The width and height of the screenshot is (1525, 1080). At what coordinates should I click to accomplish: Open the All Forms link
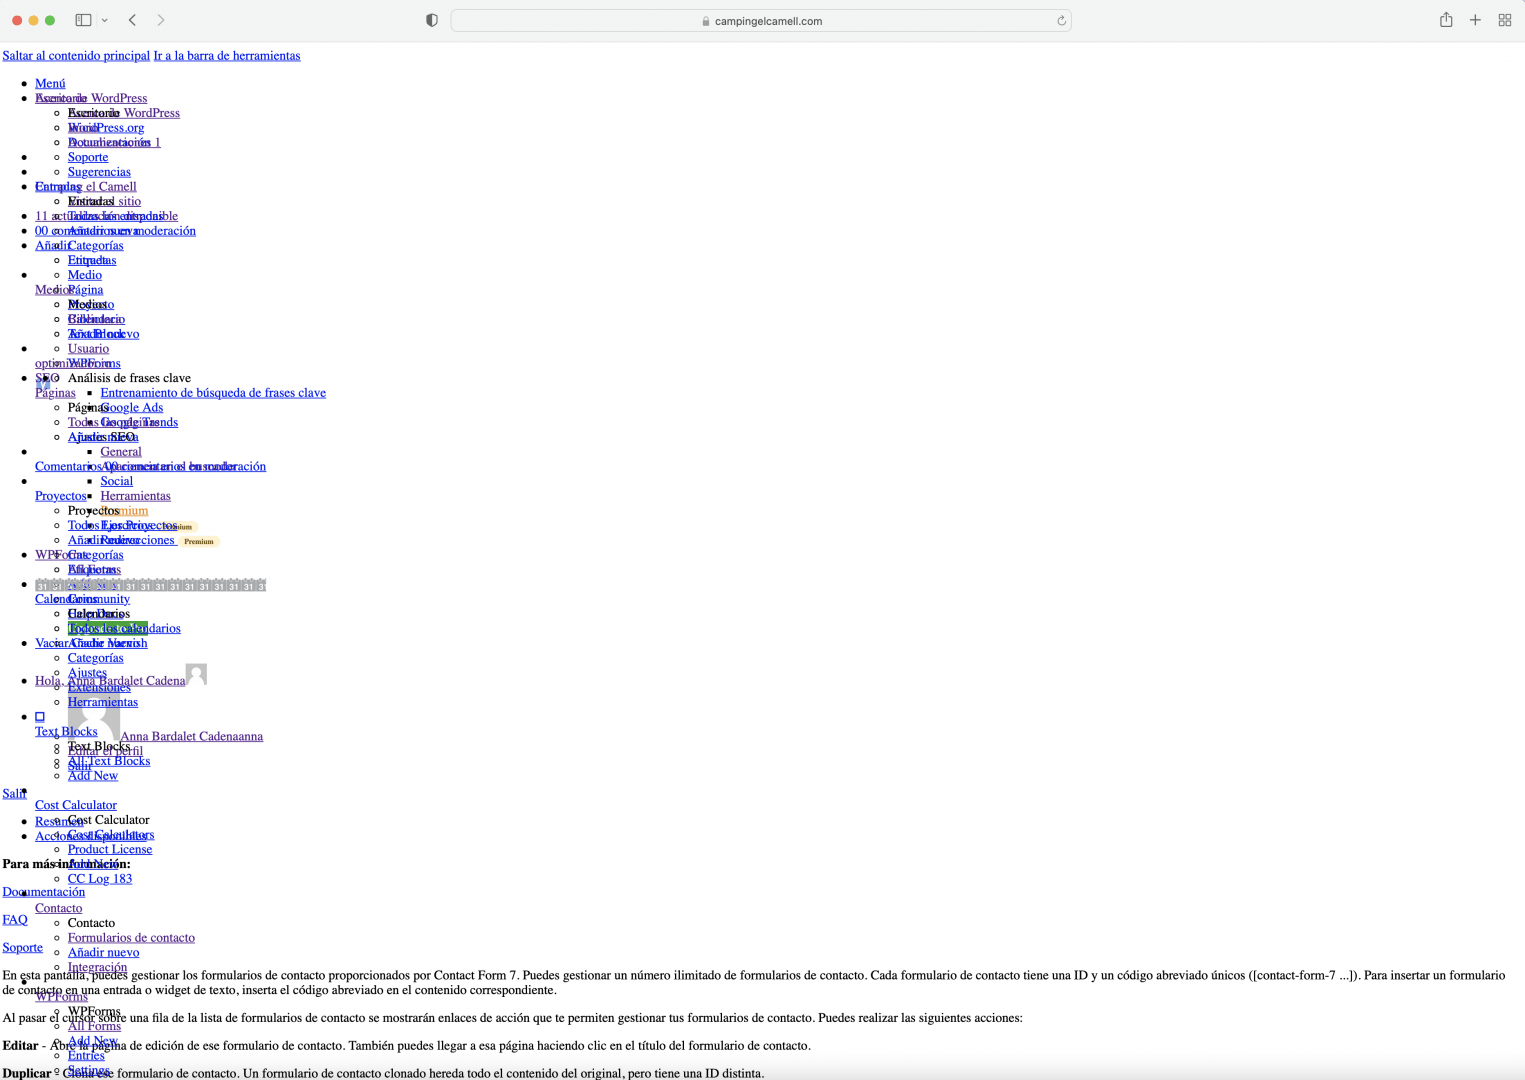pyautogui.click(x=94, y=1026)
